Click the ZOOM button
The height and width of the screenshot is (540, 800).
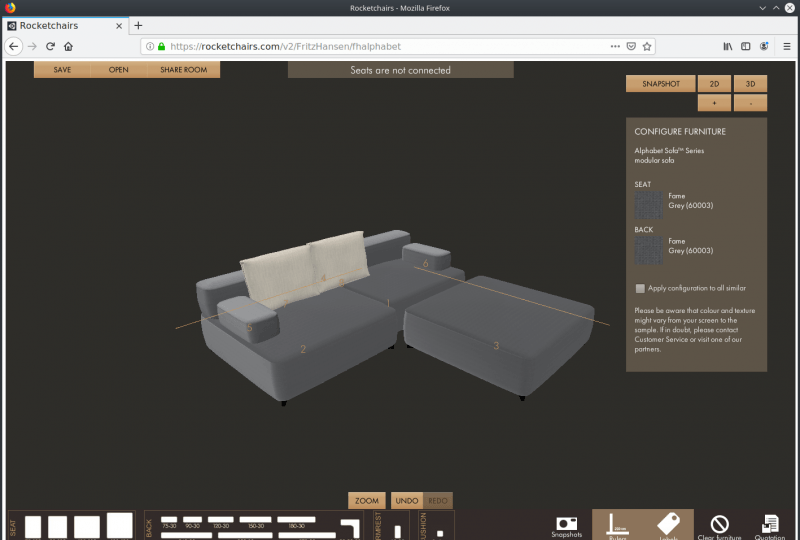(367, 501)
